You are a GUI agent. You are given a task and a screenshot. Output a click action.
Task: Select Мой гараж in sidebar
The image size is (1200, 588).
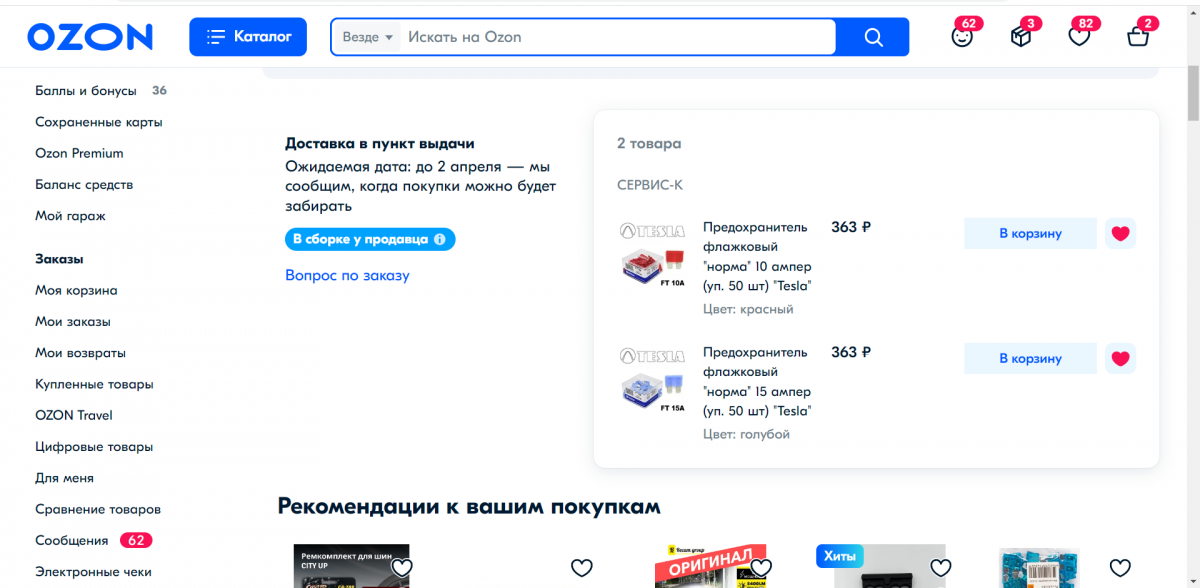point(70,216)
